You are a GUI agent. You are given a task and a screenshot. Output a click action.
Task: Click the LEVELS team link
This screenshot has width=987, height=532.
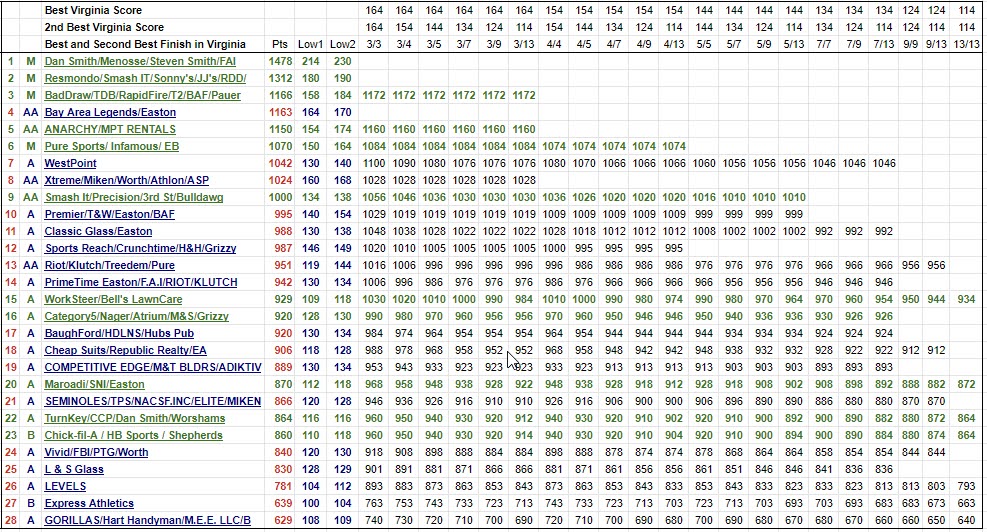tap(65, 486)
